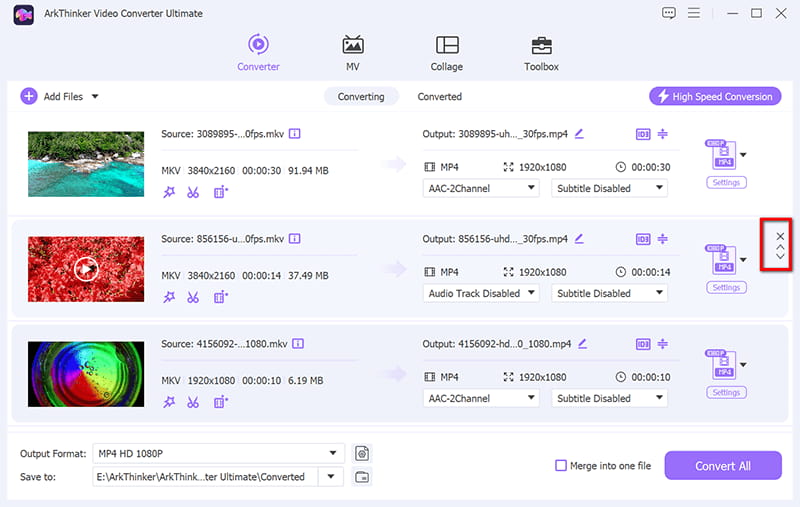Rename output 856156-uhd..._30fps.mp4
The width and height of the screenshot is (800, 507).
coord(579,239)
